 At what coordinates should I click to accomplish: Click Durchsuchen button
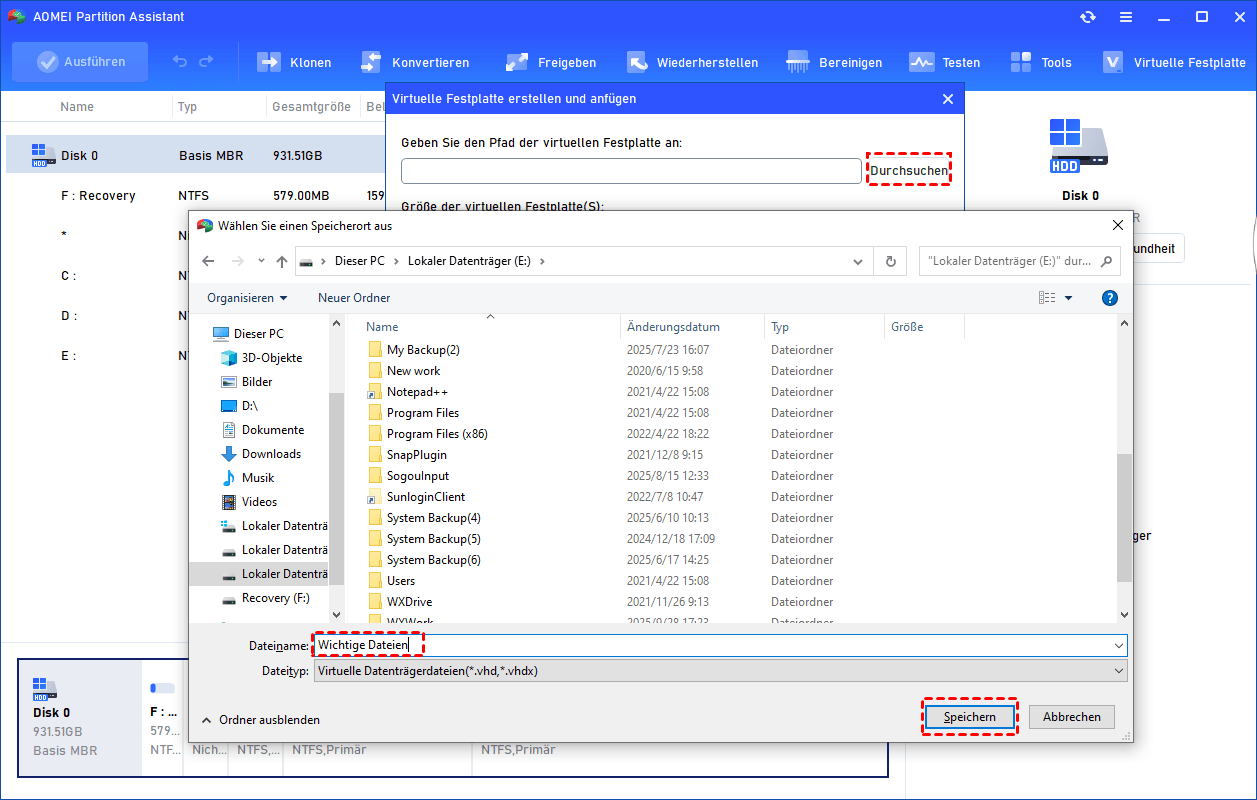[908, 171]
